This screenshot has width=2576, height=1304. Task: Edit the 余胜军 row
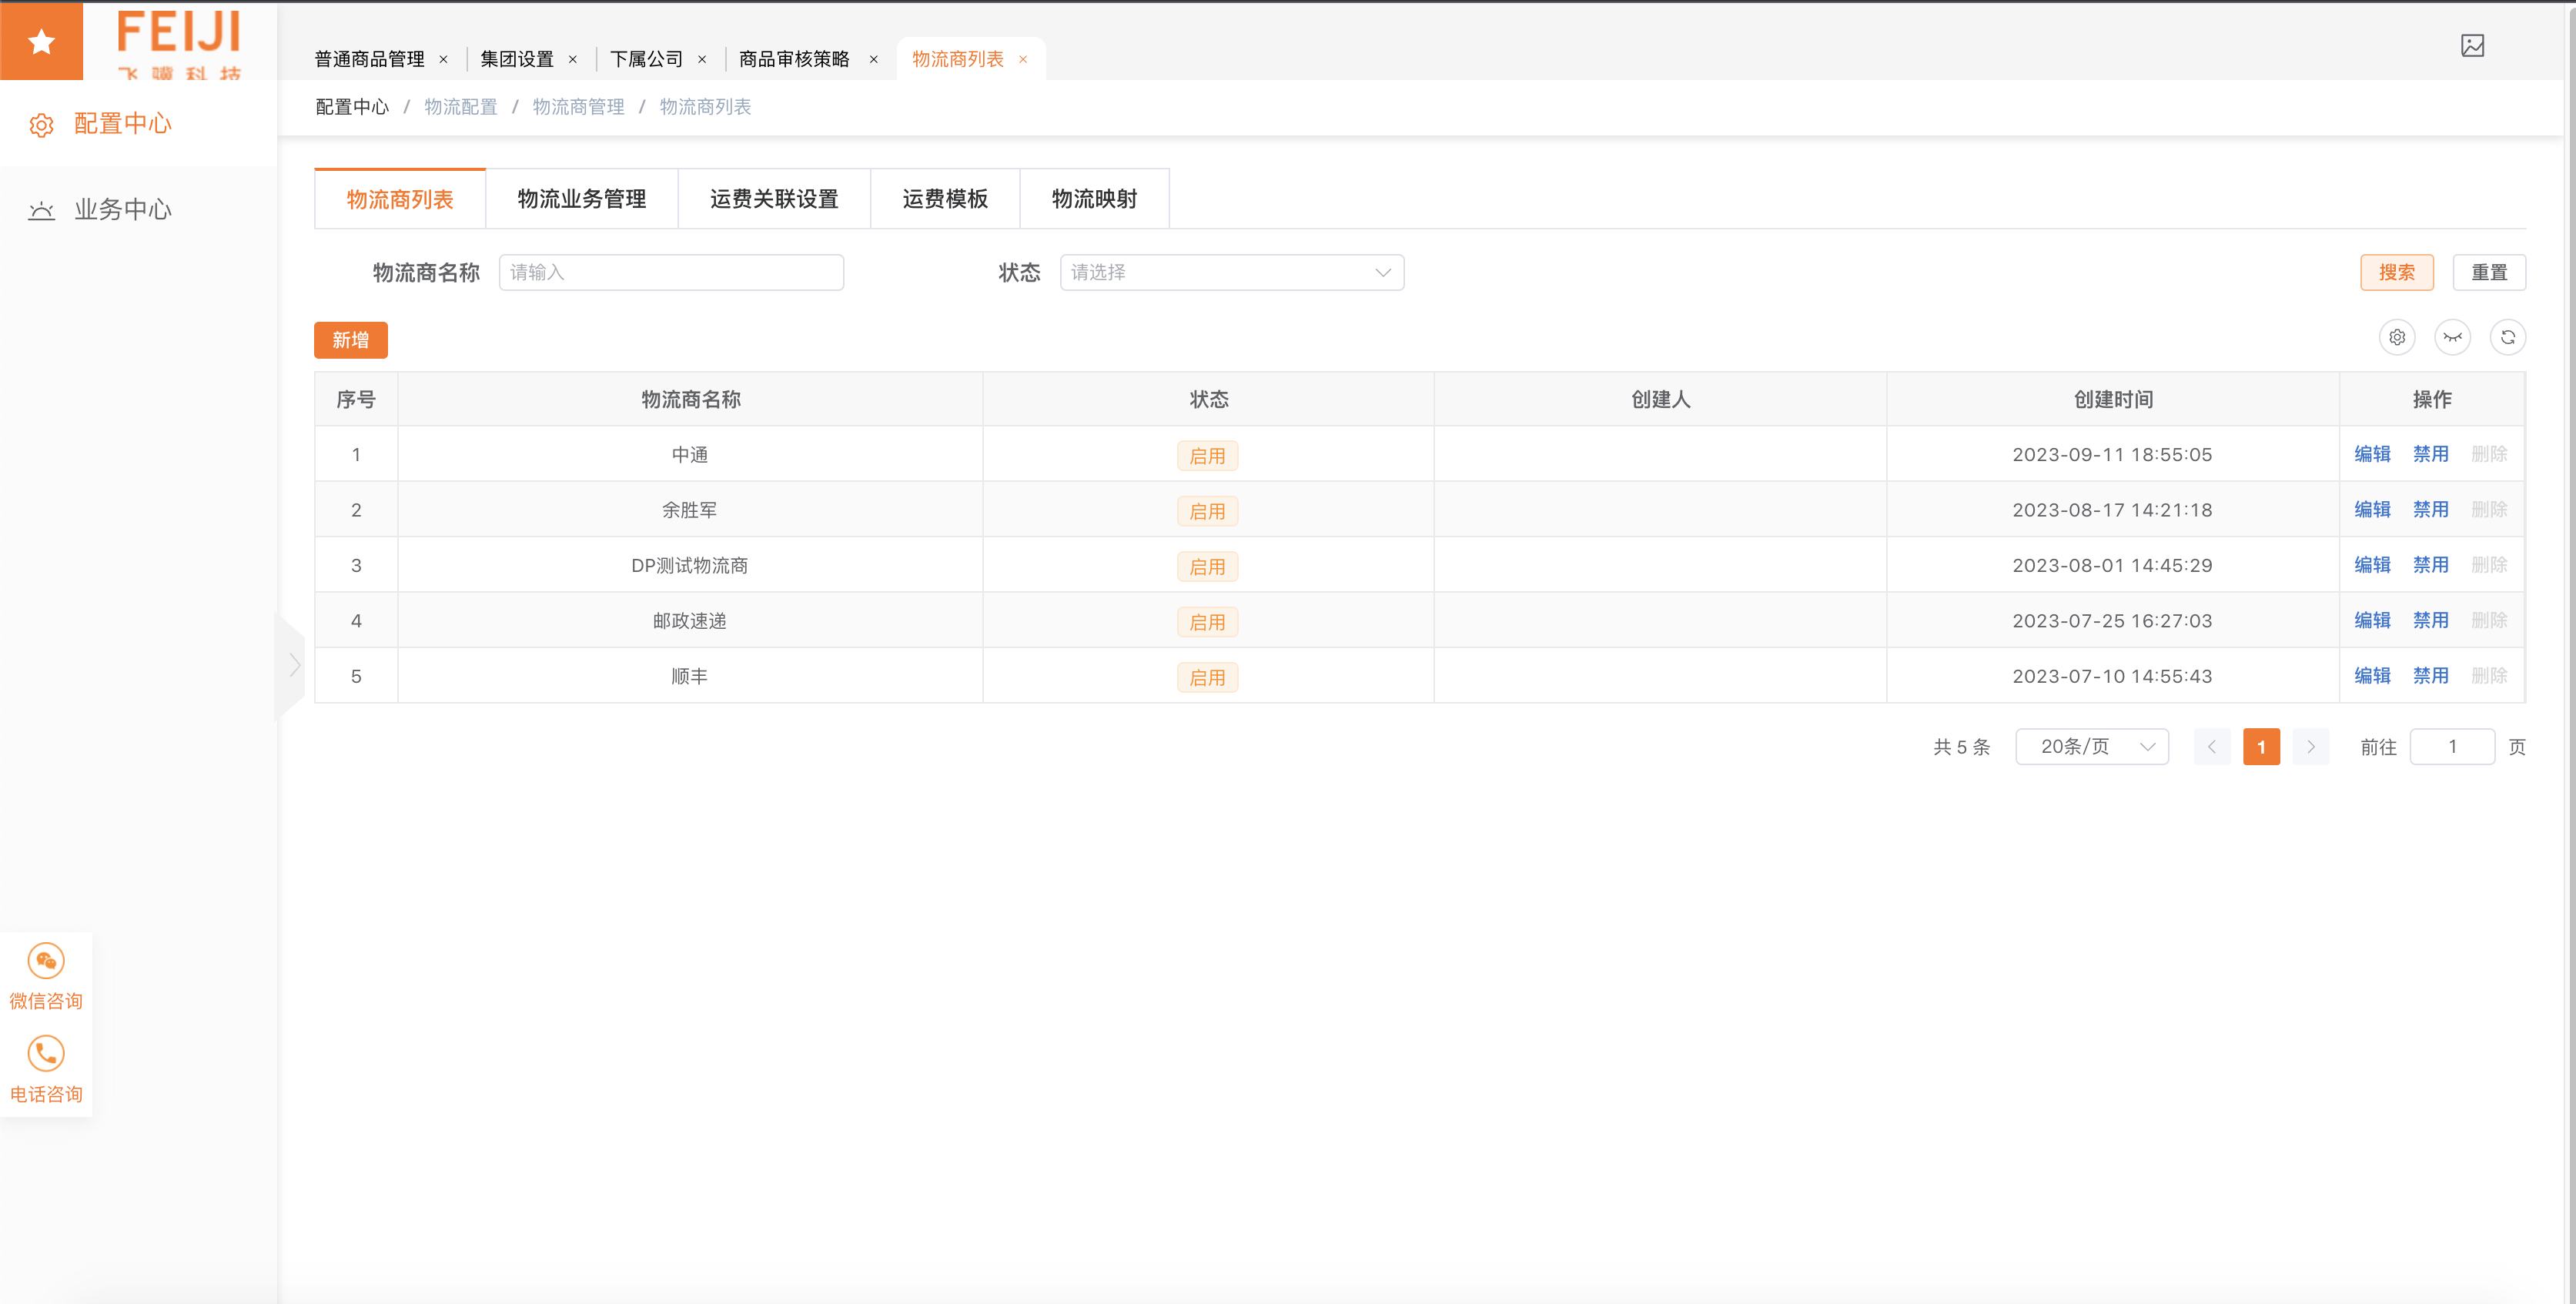pos(2372,510)
